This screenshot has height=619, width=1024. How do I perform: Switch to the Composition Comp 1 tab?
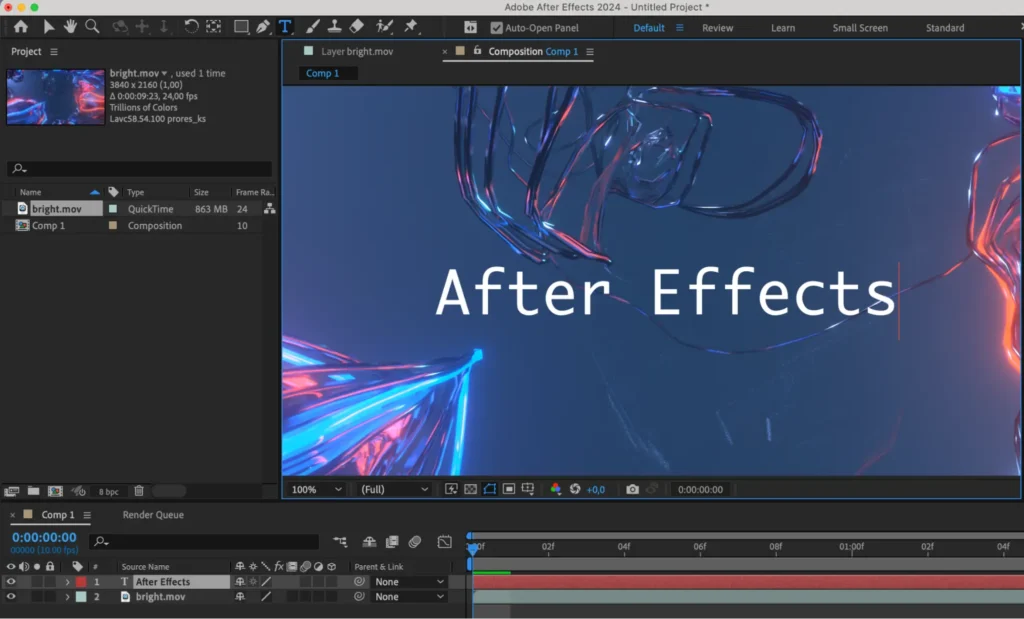pyautogui.click(x=533, y=51)
